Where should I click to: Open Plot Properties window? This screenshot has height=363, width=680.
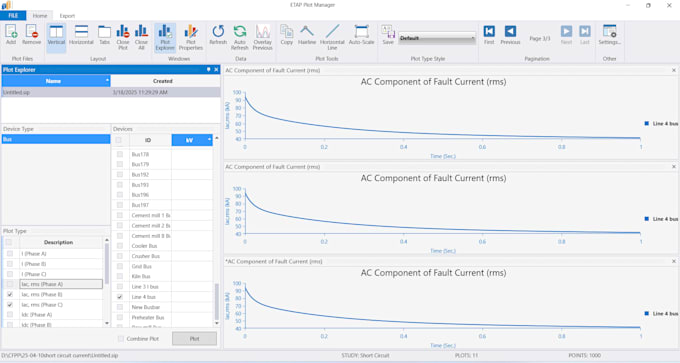(191, 37)
